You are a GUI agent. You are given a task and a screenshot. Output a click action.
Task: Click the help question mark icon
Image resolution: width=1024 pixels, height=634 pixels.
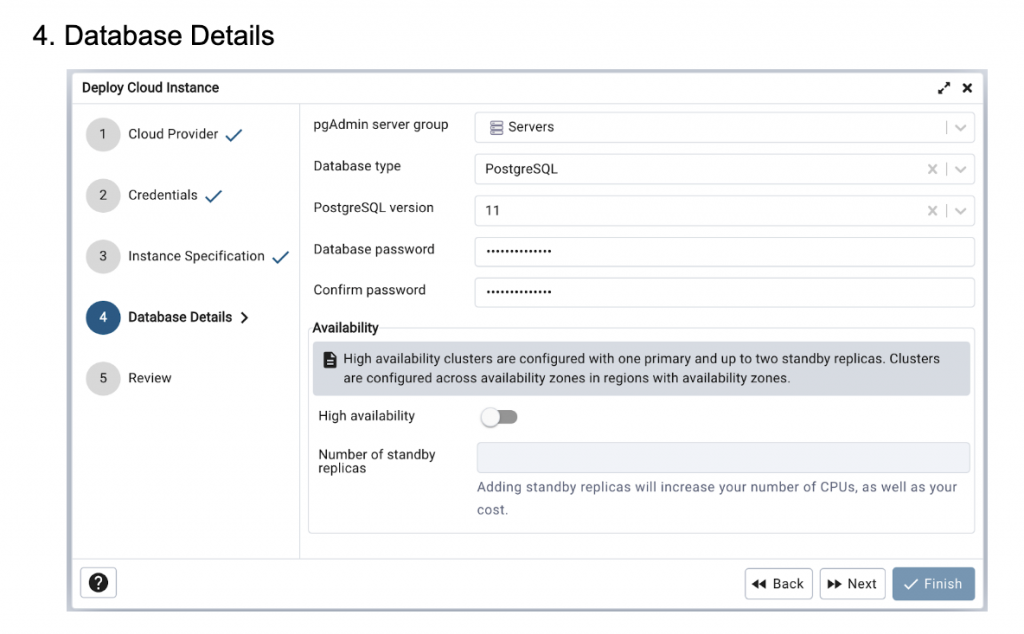98,582
